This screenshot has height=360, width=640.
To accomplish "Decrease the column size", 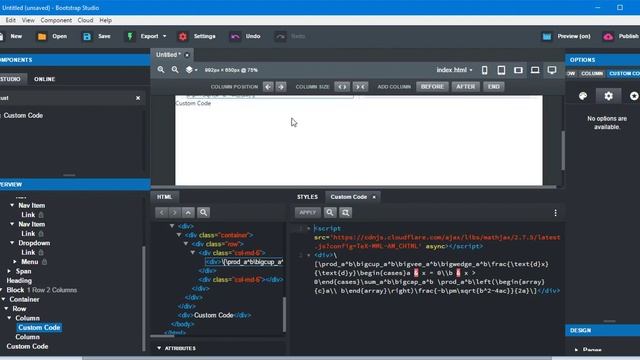I will 360,87.
